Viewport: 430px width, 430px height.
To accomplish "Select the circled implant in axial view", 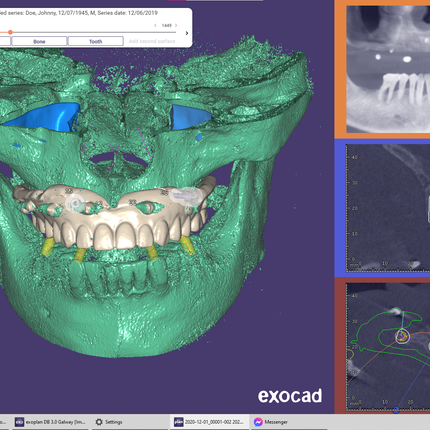I will click(x=402, y=336).
